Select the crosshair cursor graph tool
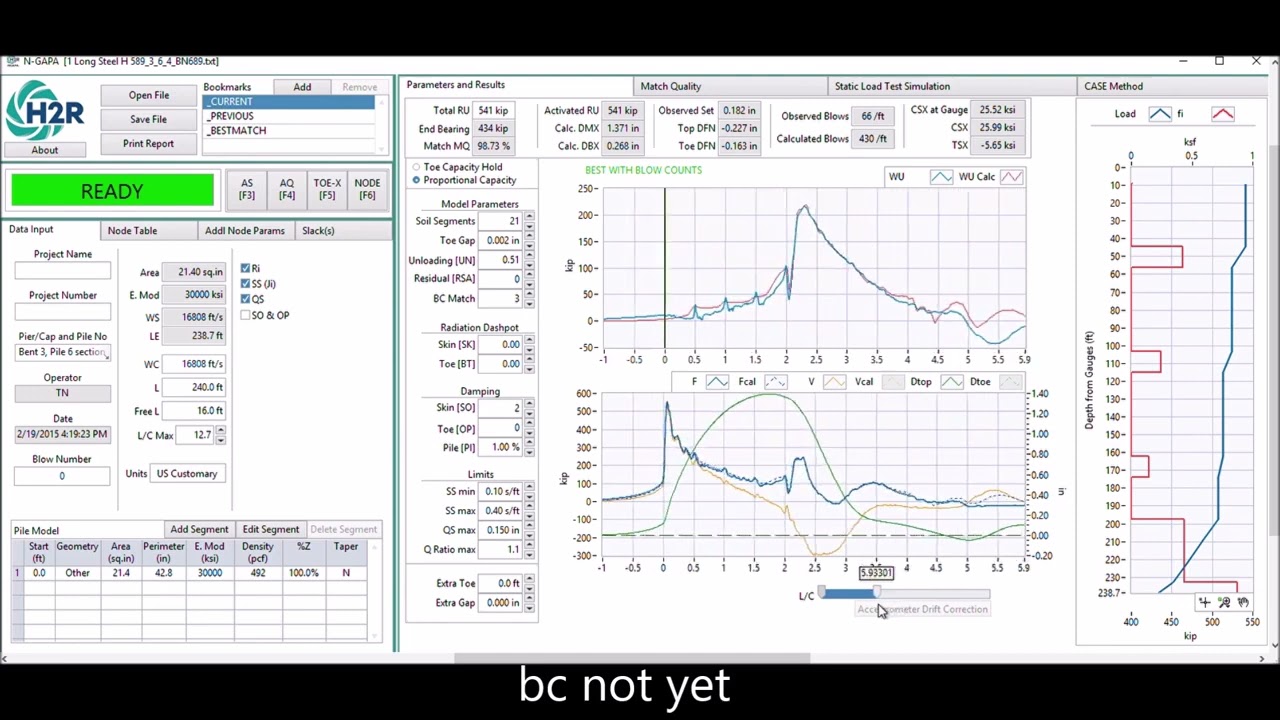 point(1205,602)
